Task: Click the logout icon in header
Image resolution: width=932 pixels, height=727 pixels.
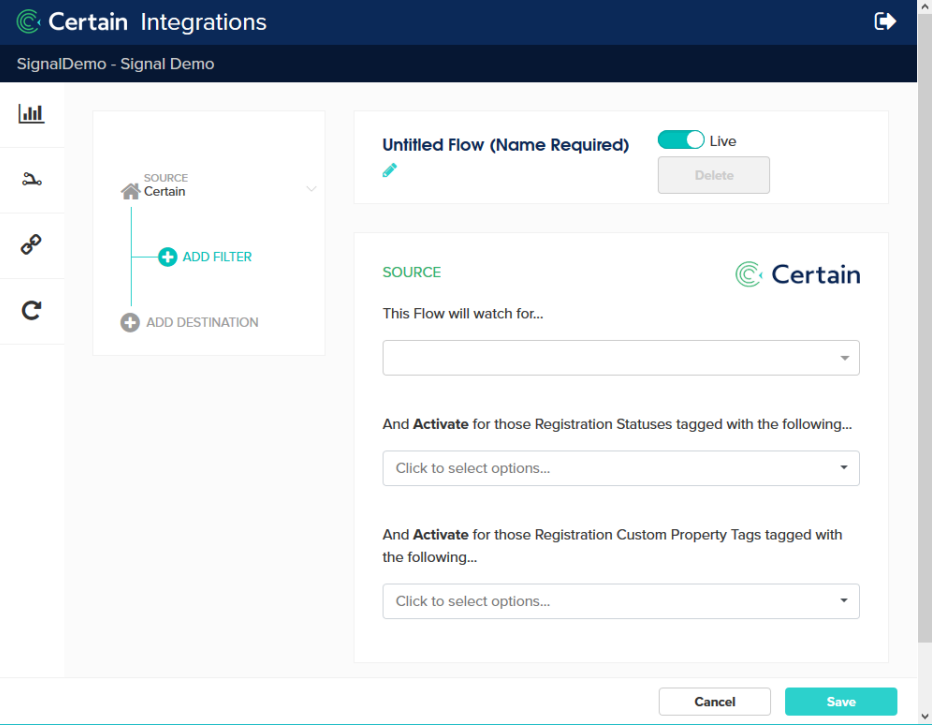Action: point(884,21)
